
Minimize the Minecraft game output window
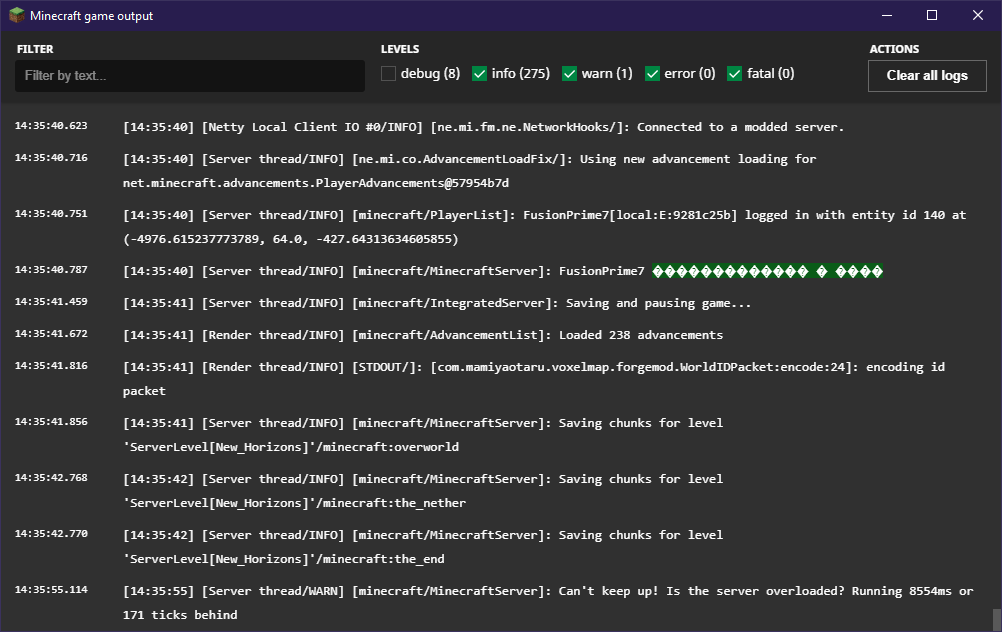pyautogui.click(x=885, y=16)
